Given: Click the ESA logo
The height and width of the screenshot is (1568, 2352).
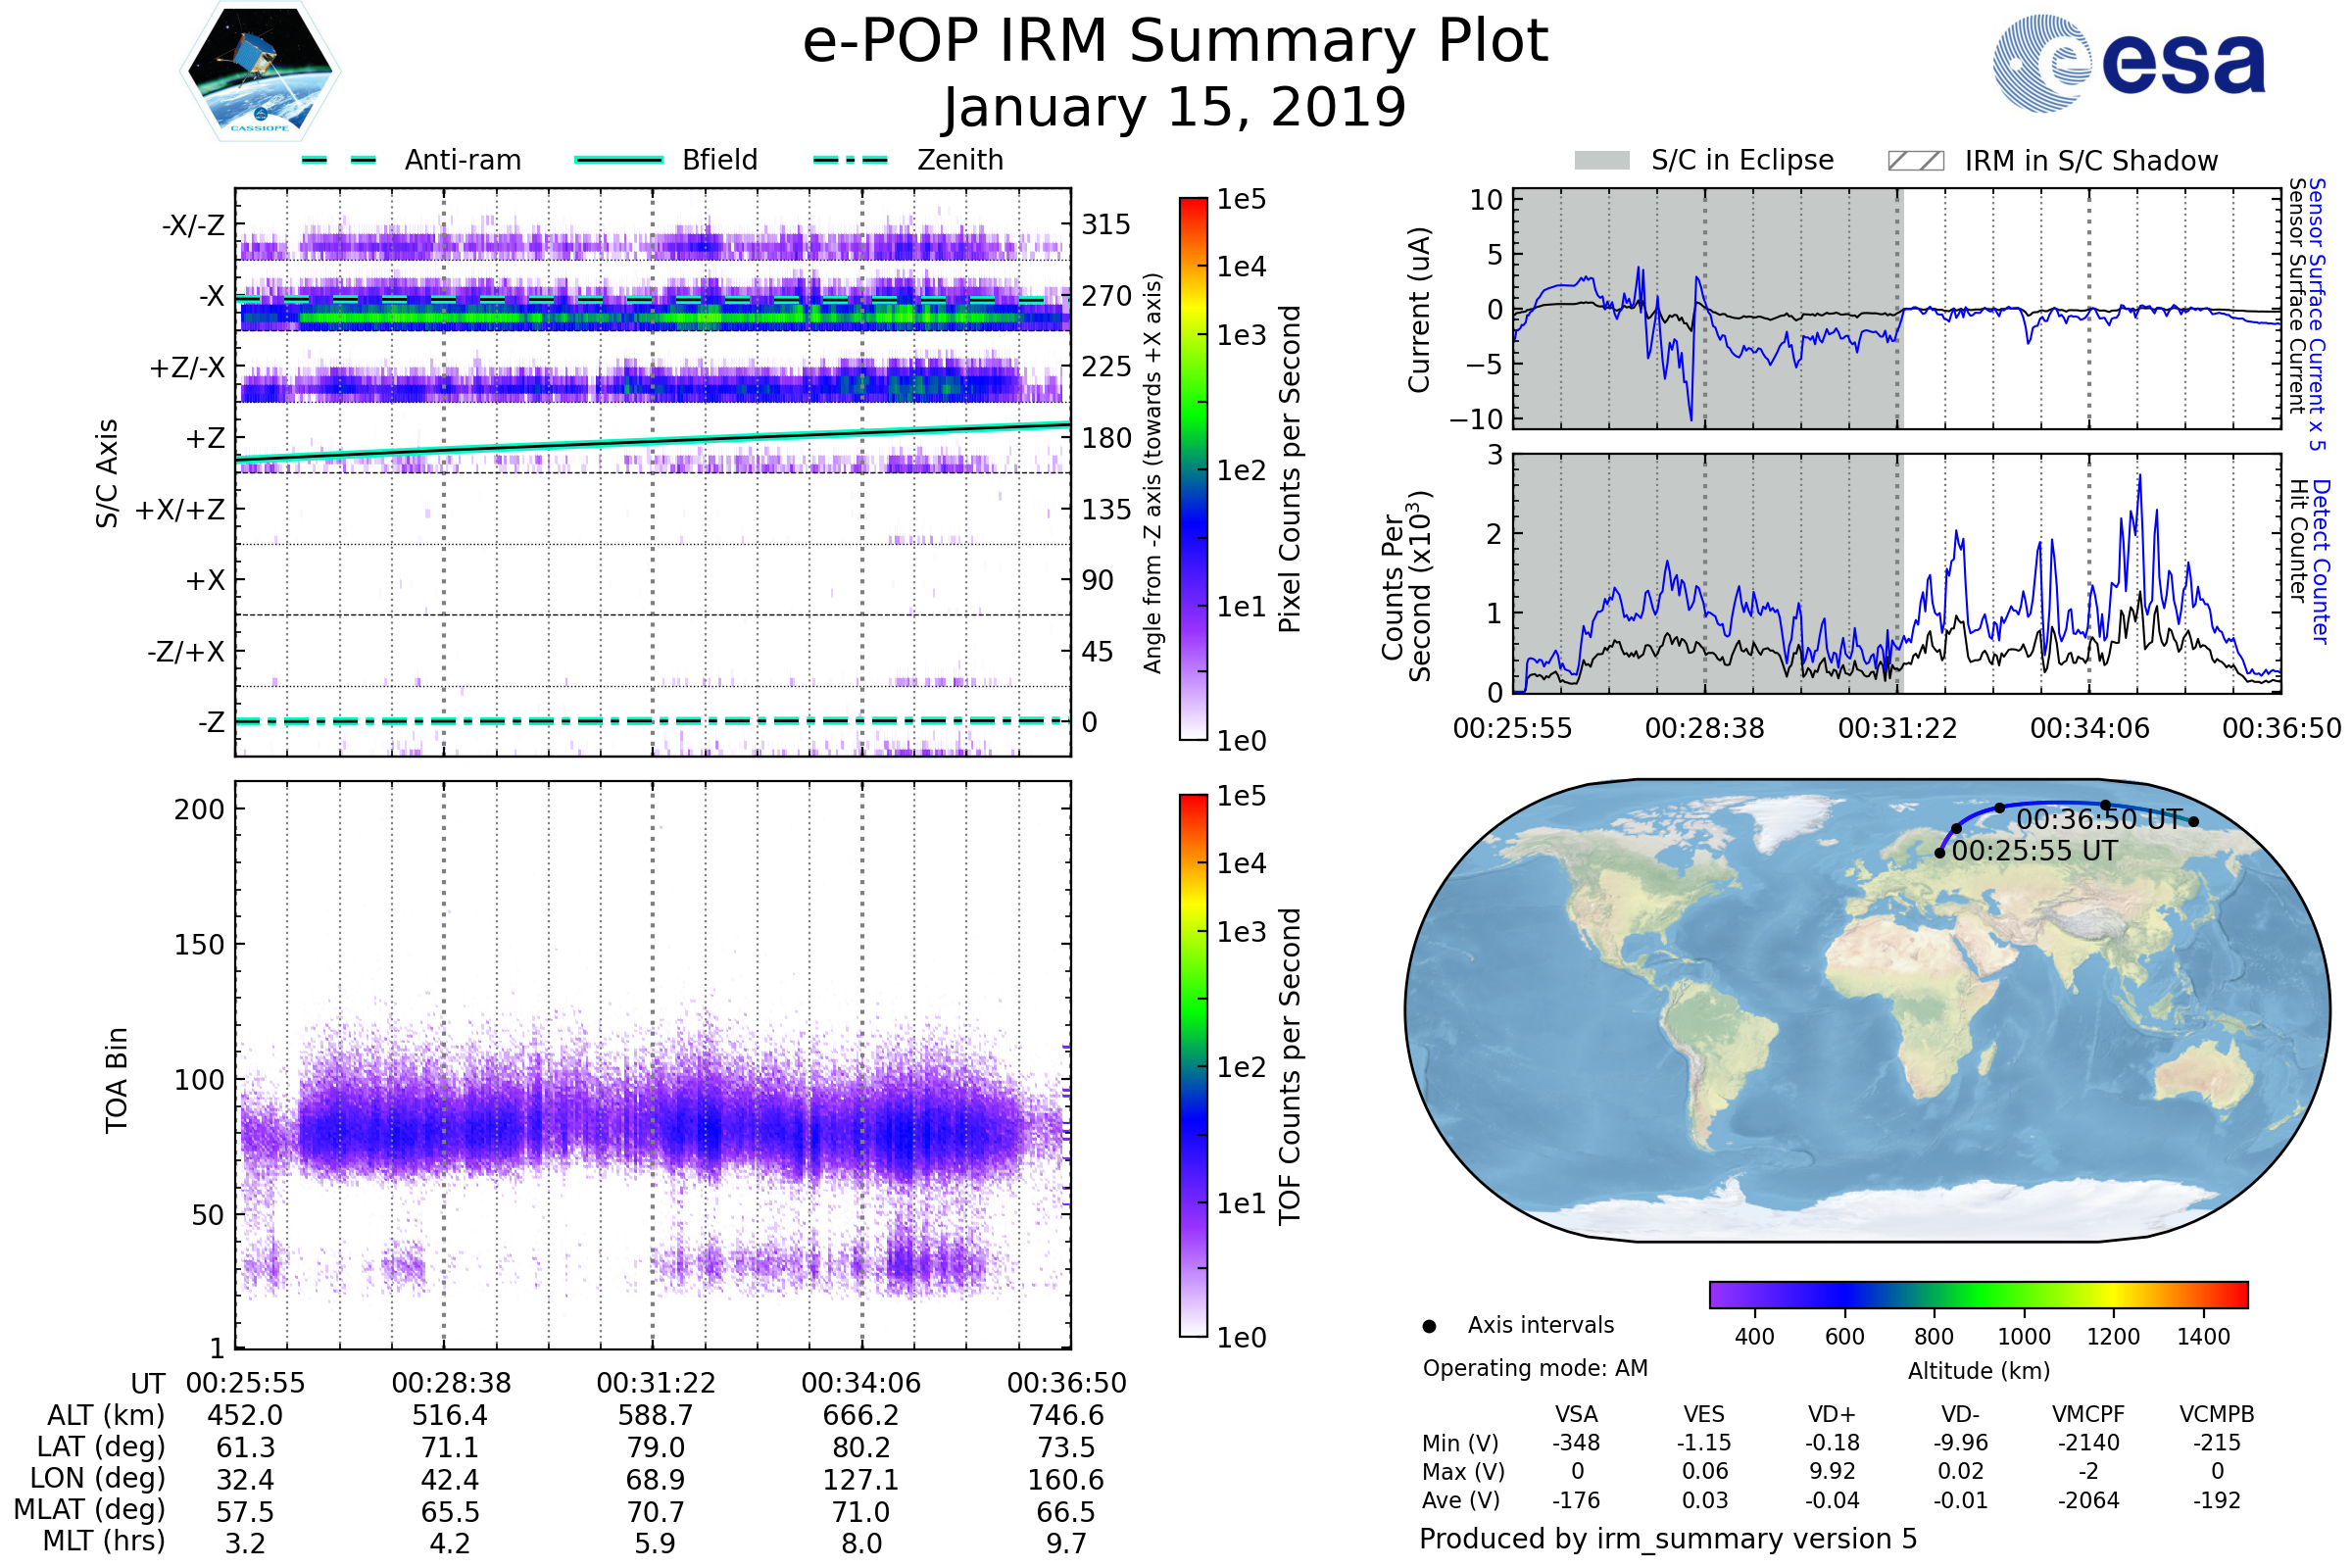Looking at the screenshot, I should point(2128,63).
